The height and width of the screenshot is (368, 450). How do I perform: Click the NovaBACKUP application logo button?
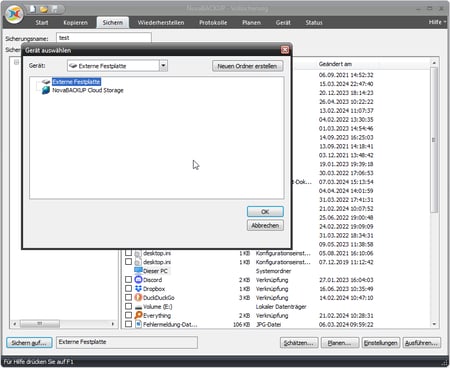15,14
